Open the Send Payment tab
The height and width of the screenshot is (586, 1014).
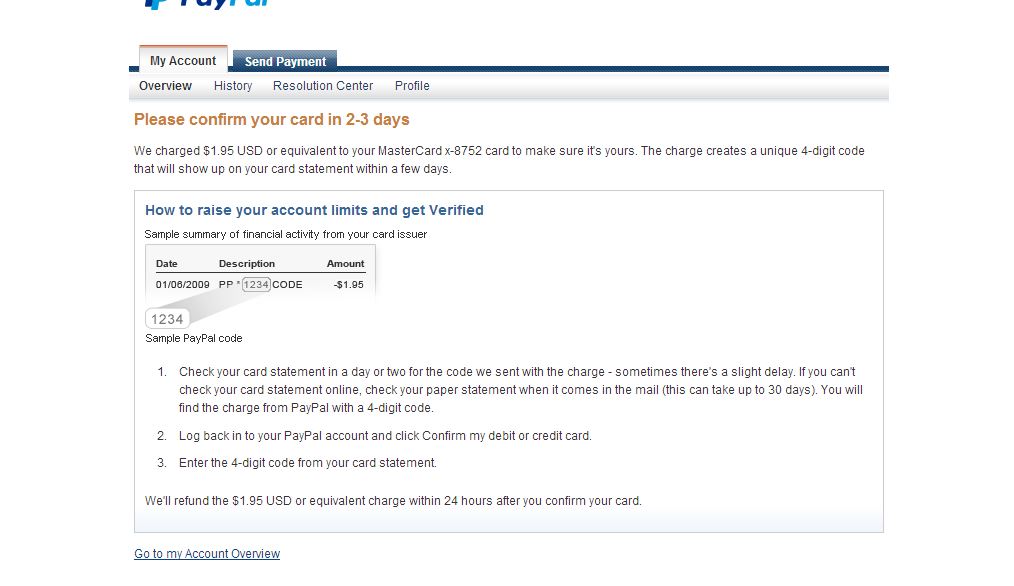(x=285, y=62)
